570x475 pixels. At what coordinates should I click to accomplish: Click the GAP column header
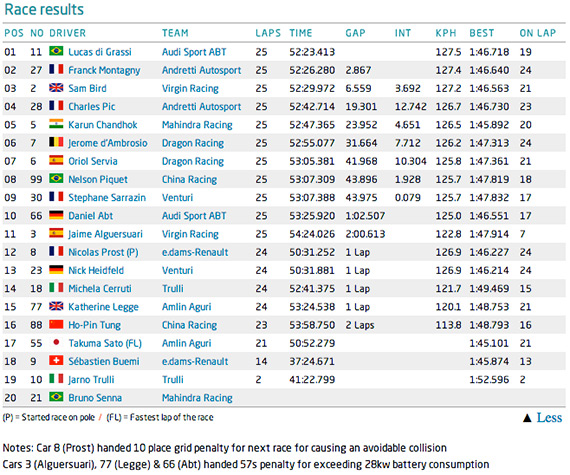355,33
